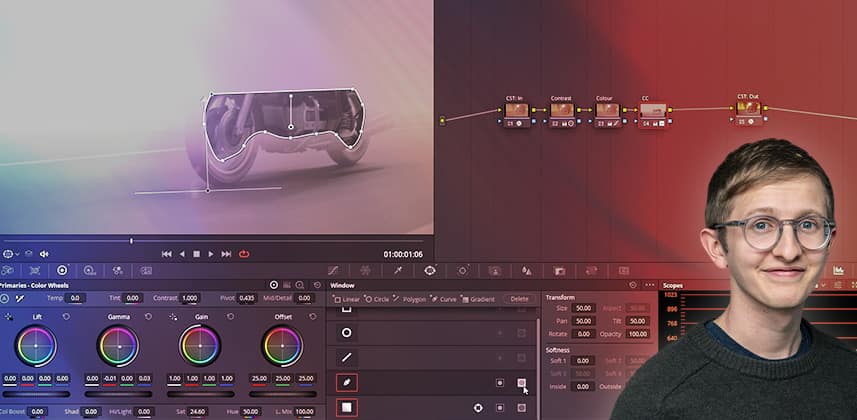
Task: Stop playback
Action: [x=196, y=254]
